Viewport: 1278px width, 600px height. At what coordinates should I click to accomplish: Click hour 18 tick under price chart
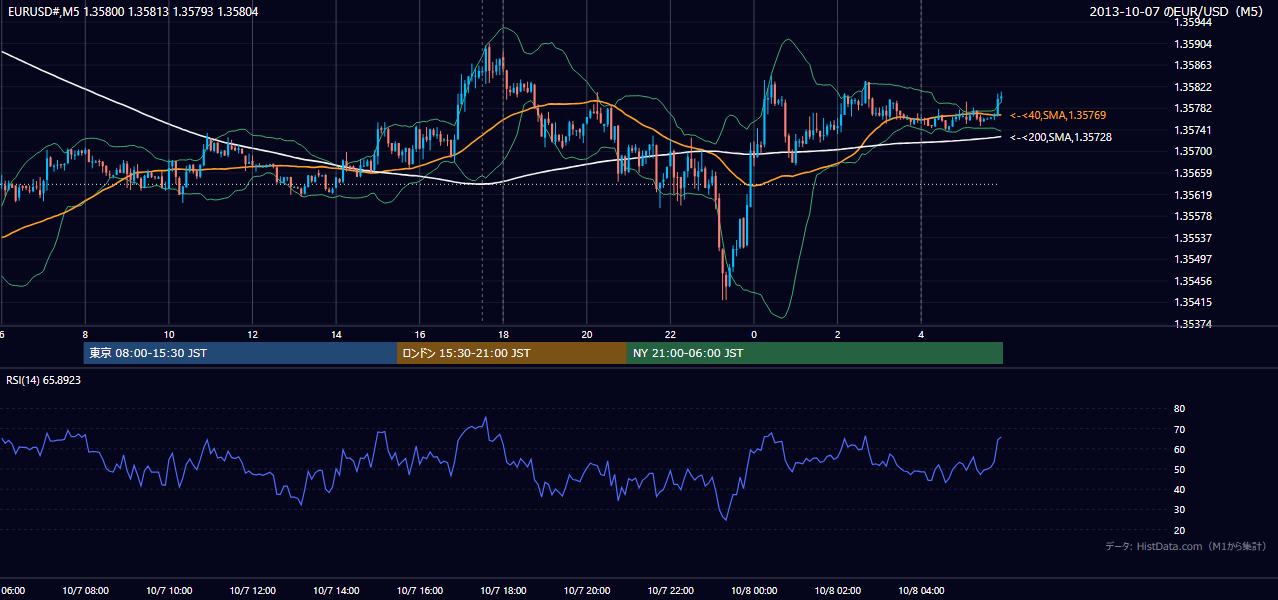click(503, 334)
